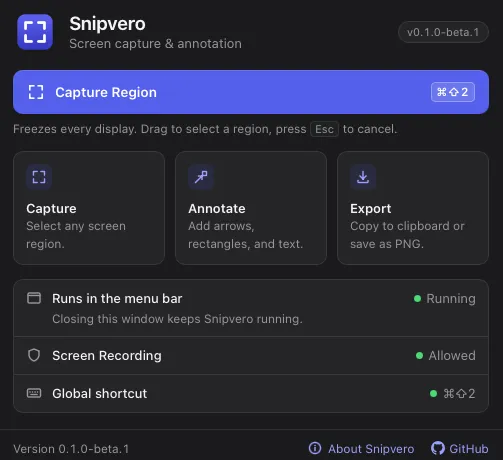This screenshot has height=460, width=503.
Task: Click 'Add arrows, rectangles, and text.' description
Action: tap(246, 235)
